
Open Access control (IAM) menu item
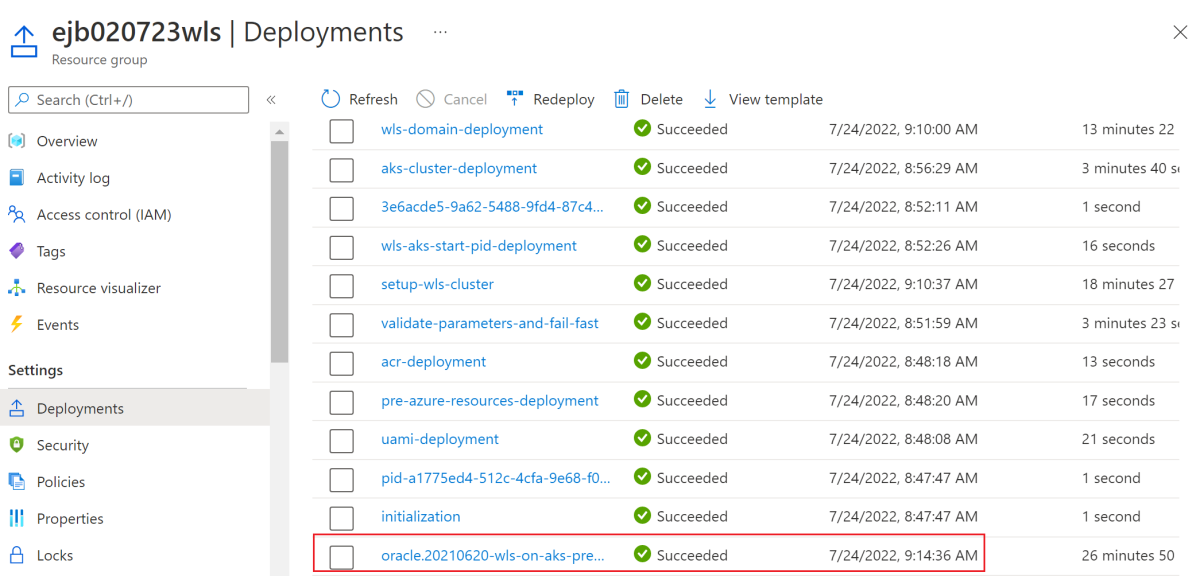point(104,214)
